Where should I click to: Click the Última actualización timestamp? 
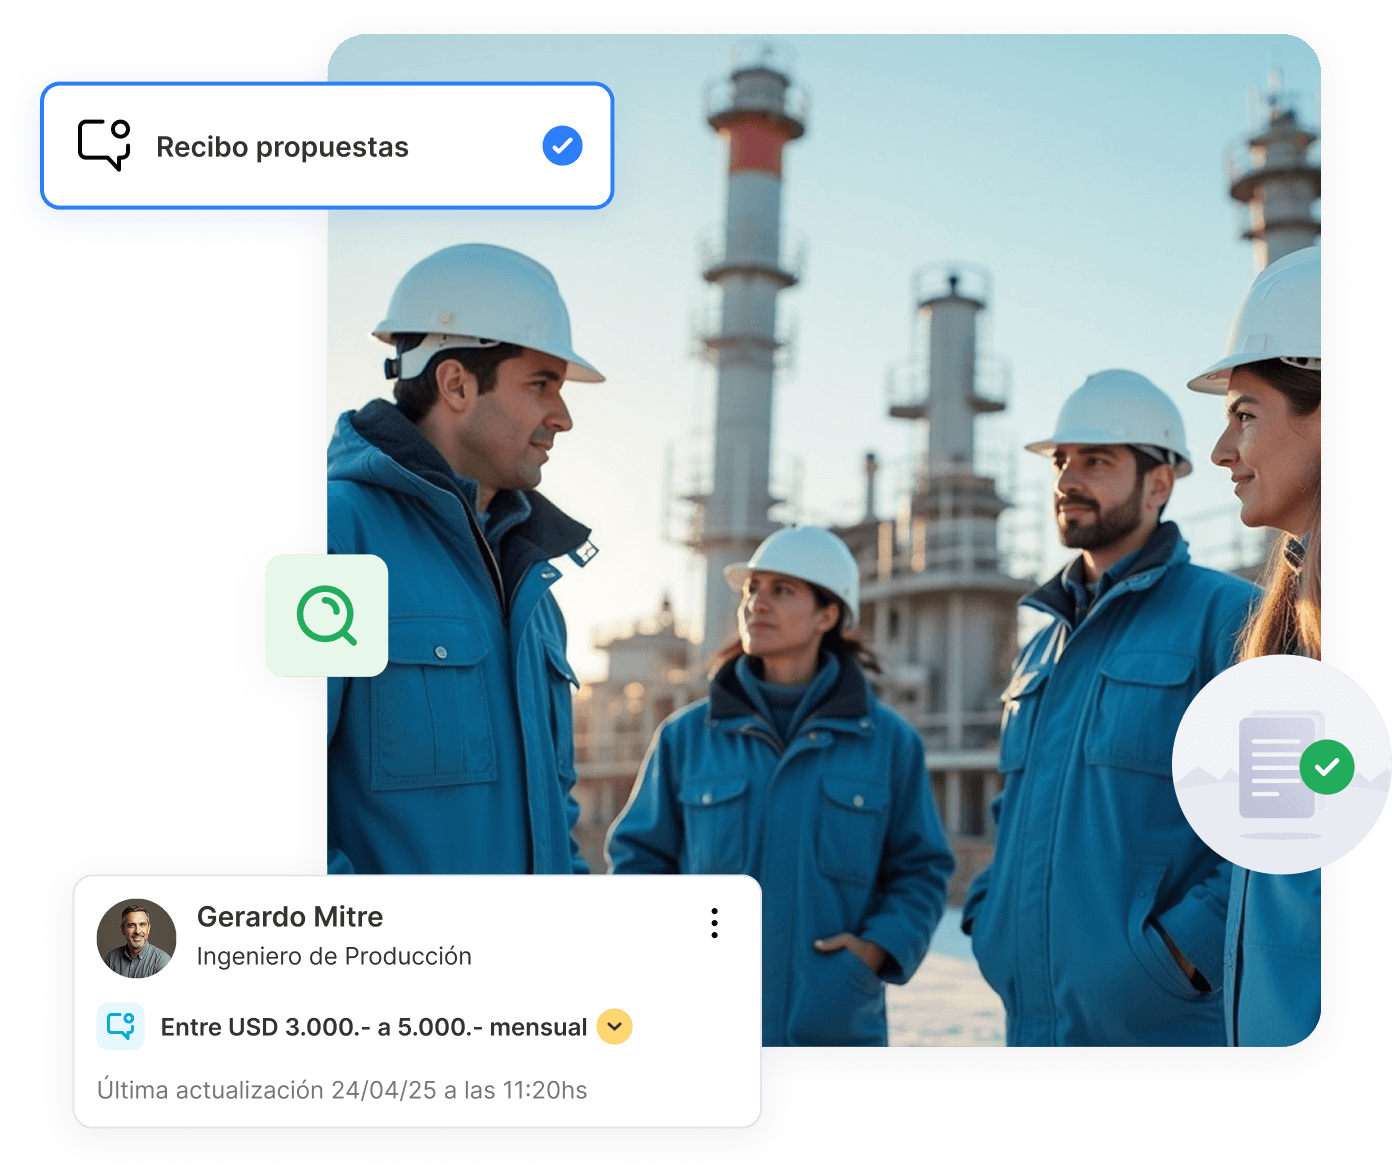point(343,1090)
